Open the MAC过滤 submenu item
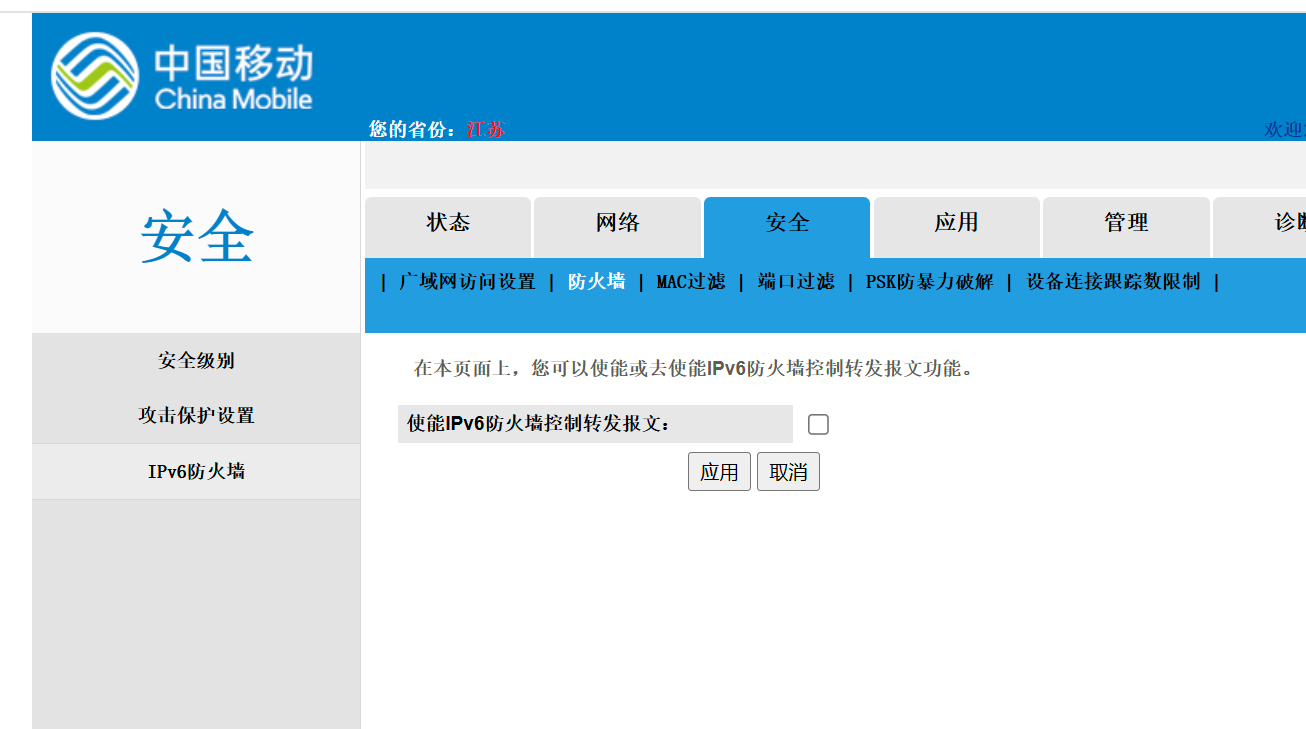The image size is (1306, 729). pos(690,282)
